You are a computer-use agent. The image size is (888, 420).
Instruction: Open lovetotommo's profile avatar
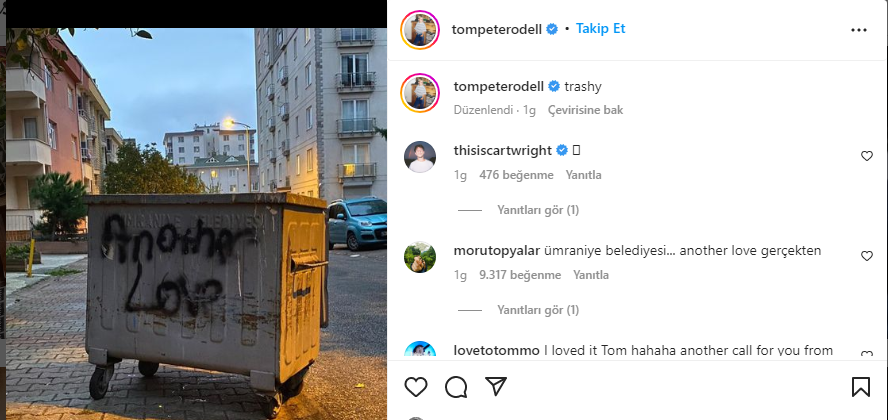420,353
